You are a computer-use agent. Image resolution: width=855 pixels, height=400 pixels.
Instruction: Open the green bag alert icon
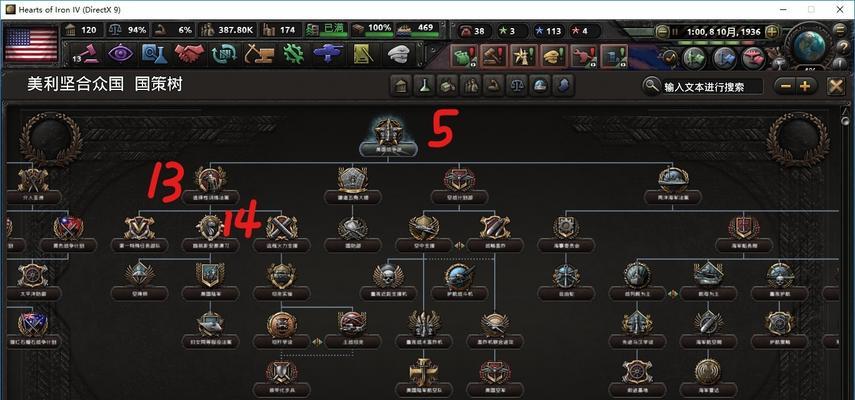click(x=462, y=56)
